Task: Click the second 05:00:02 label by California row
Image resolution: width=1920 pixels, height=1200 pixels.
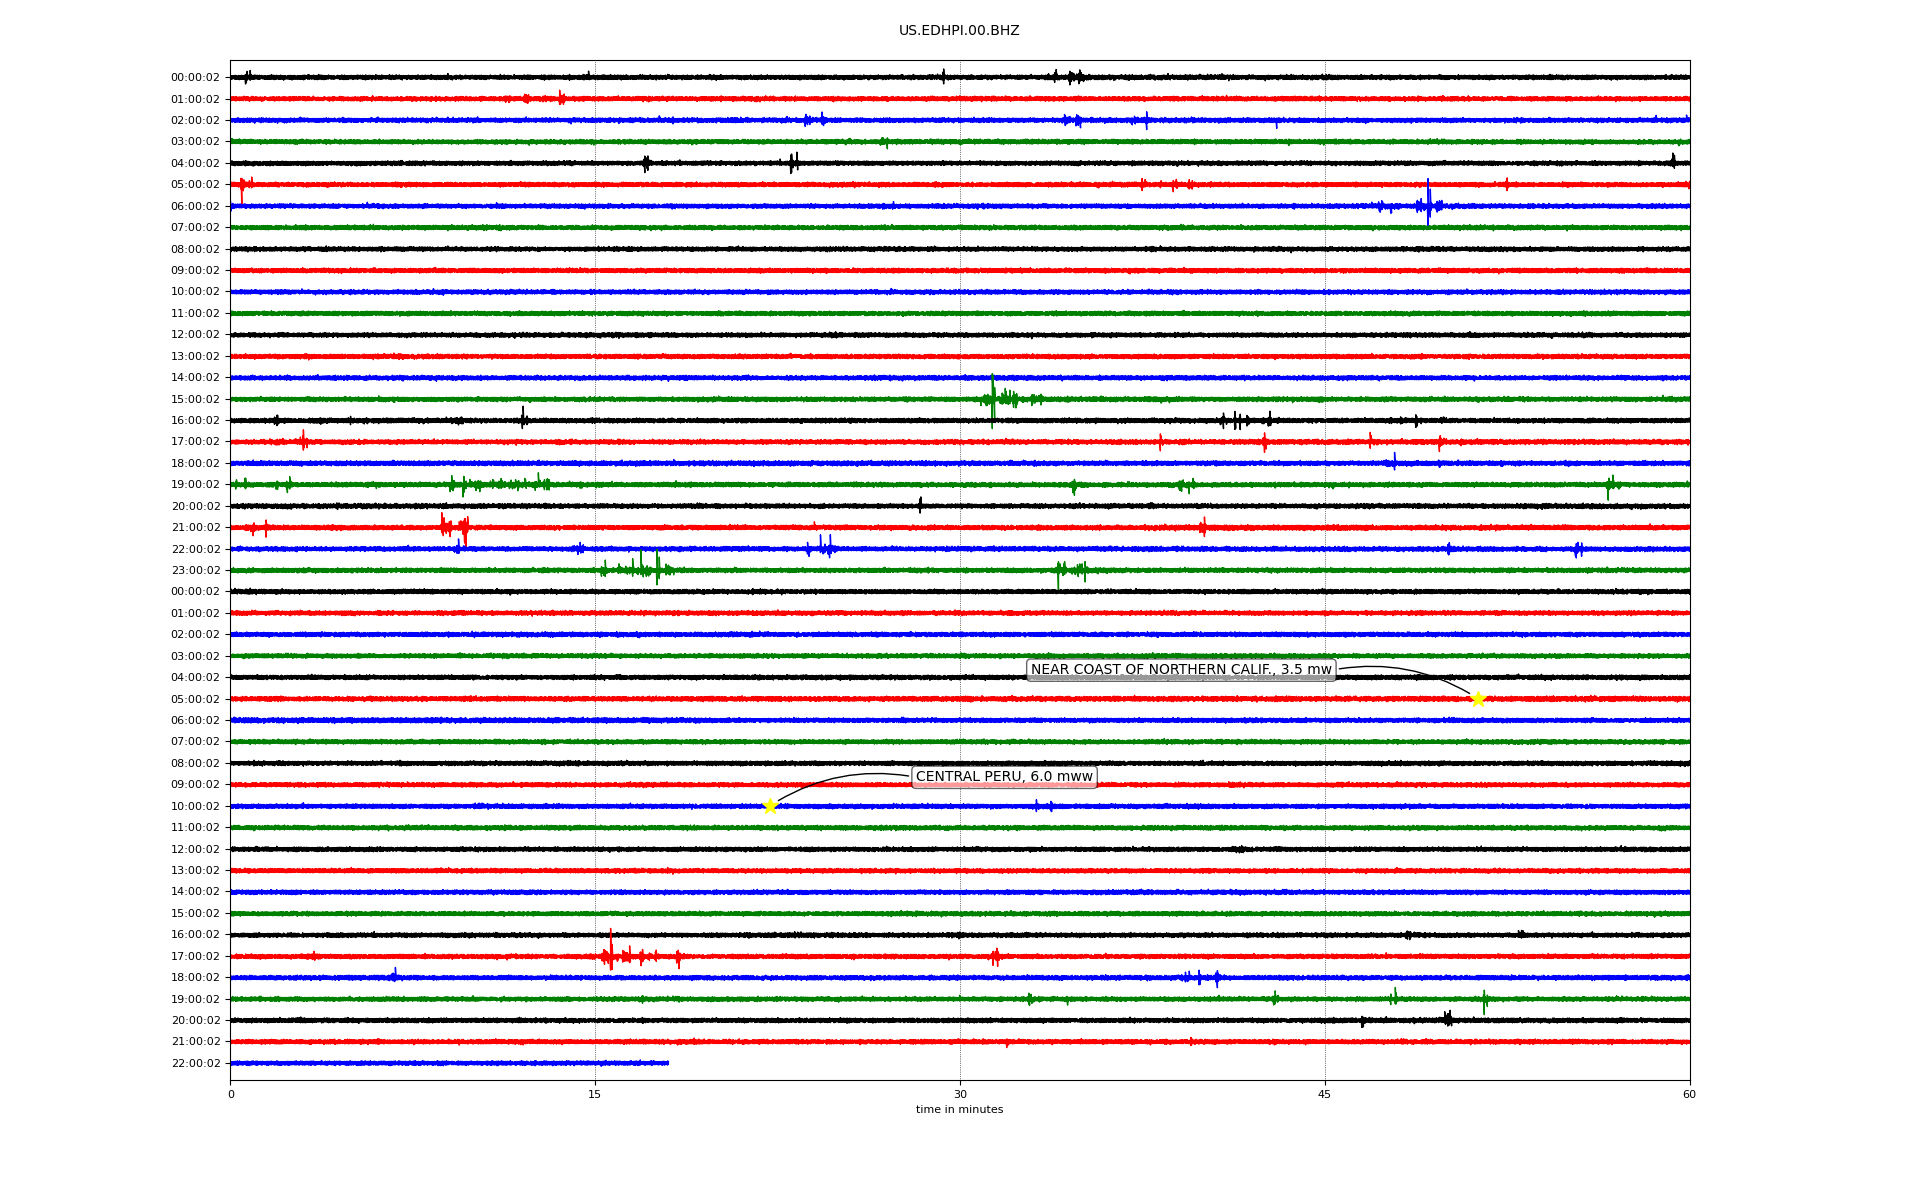Action: point(195,699)
